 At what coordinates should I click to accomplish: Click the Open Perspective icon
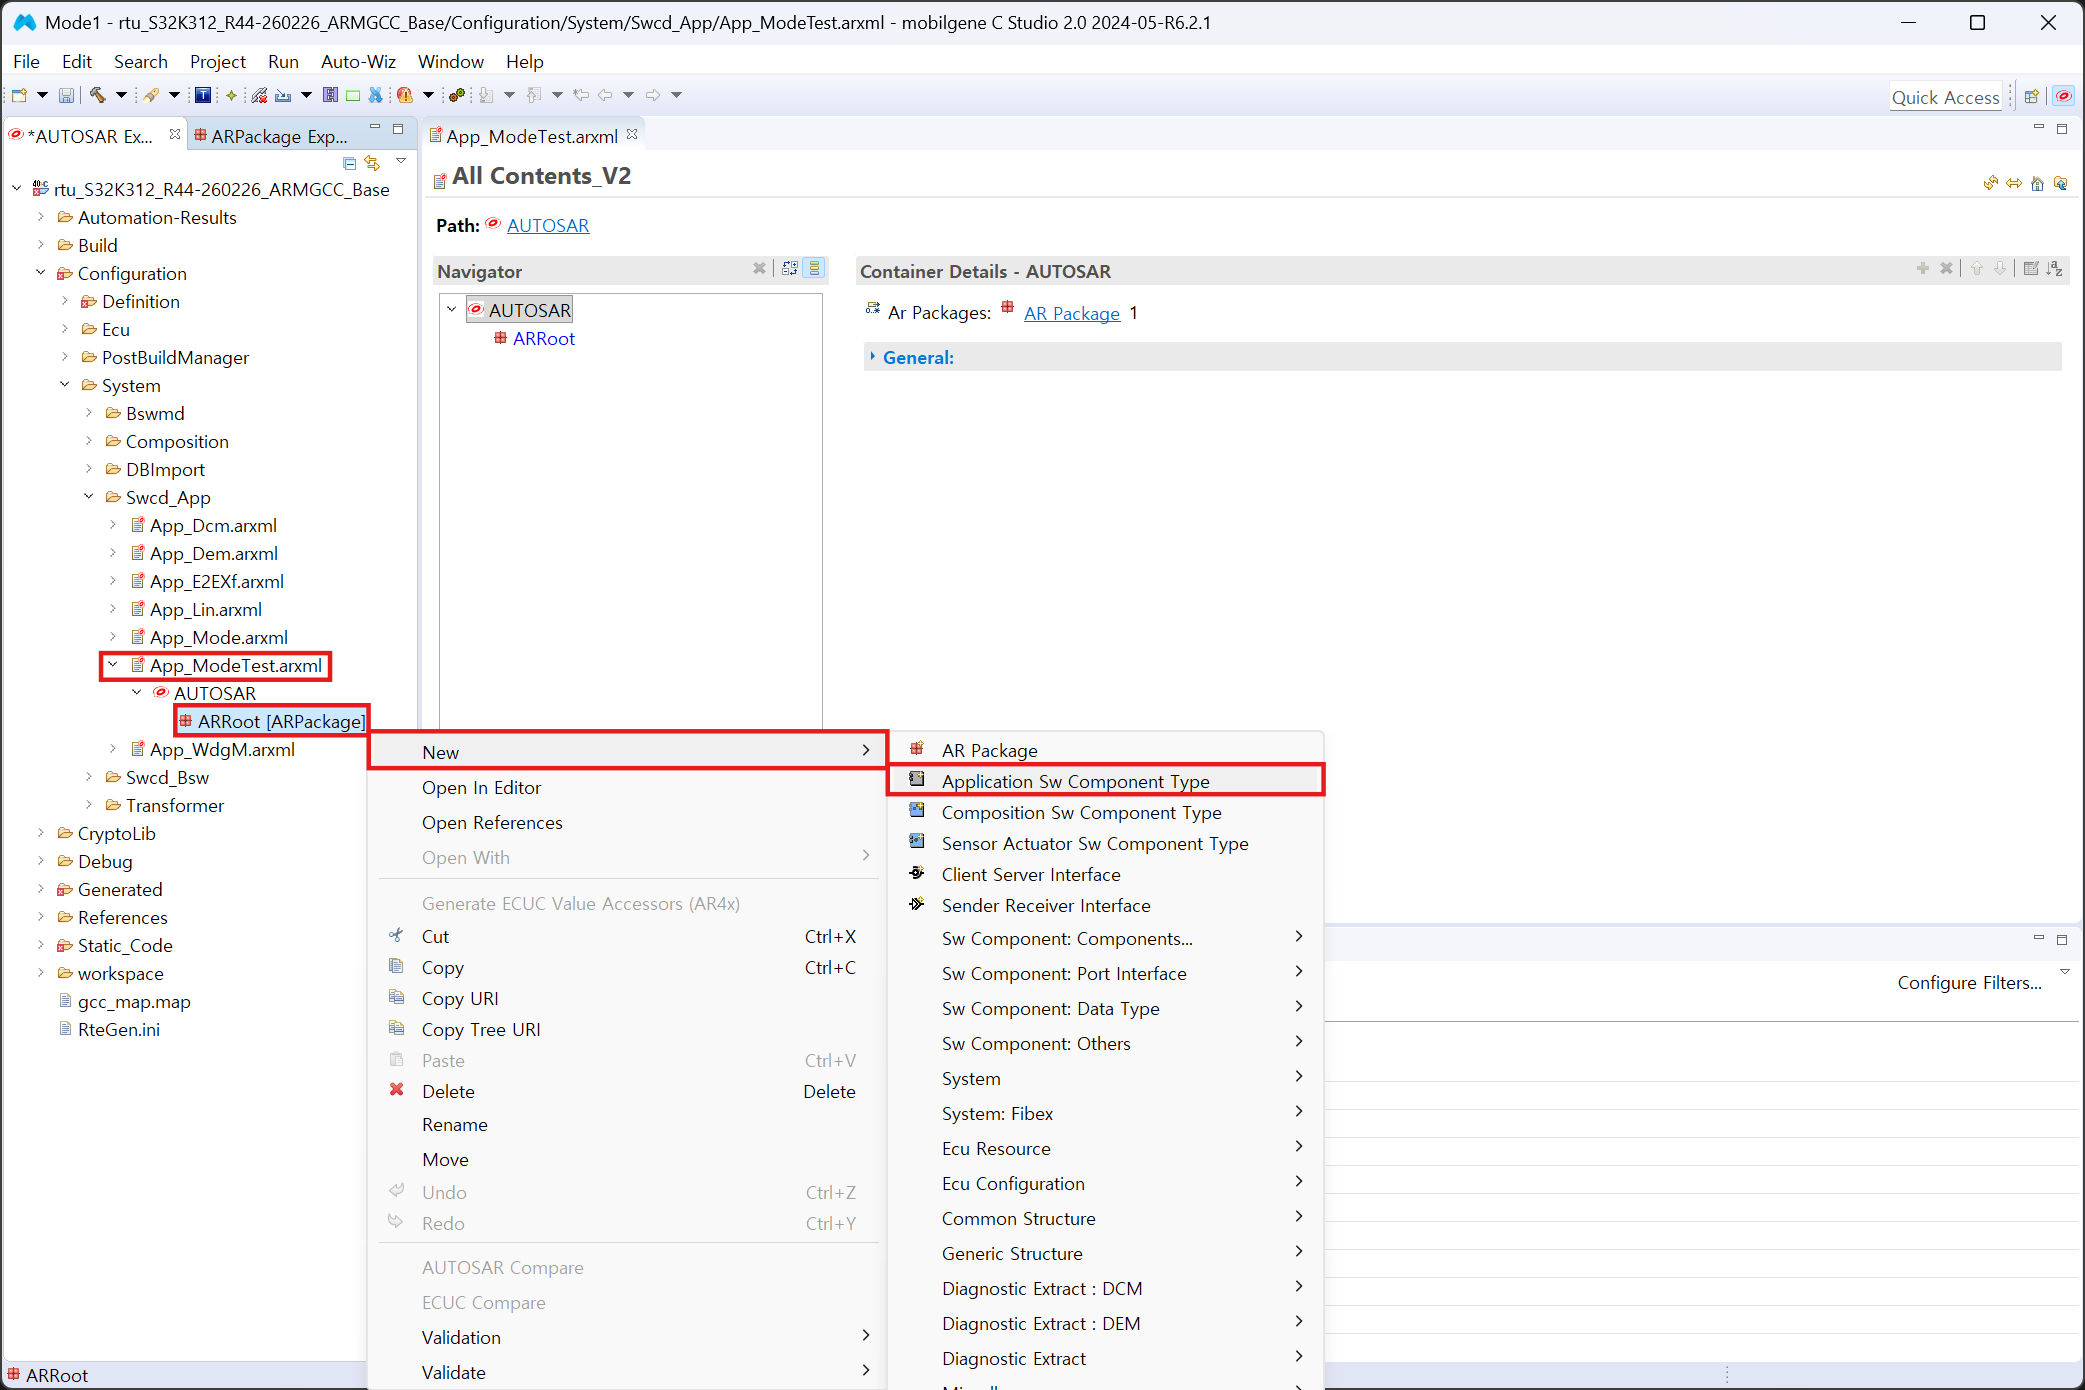[2031, 97]
